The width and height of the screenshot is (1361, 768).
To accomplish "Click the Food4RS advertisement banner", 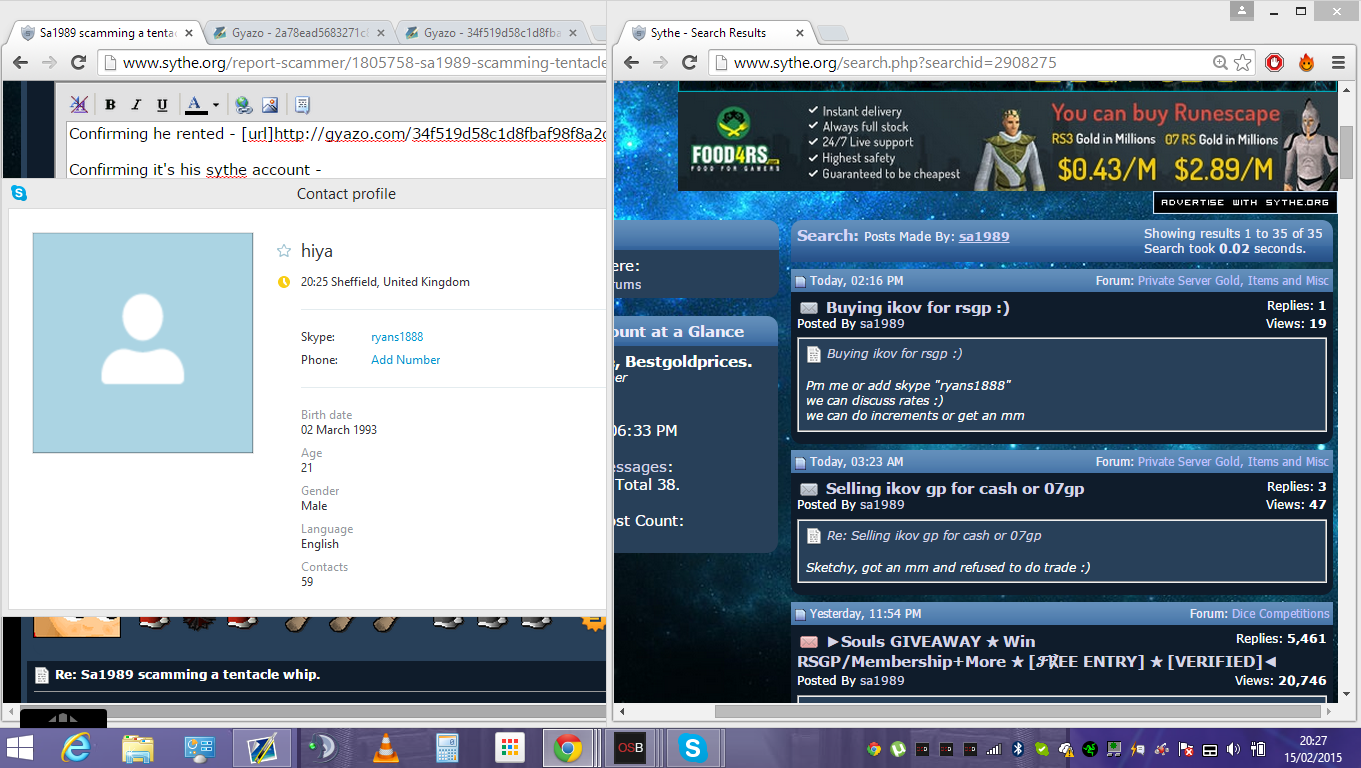I will 1007,143.
